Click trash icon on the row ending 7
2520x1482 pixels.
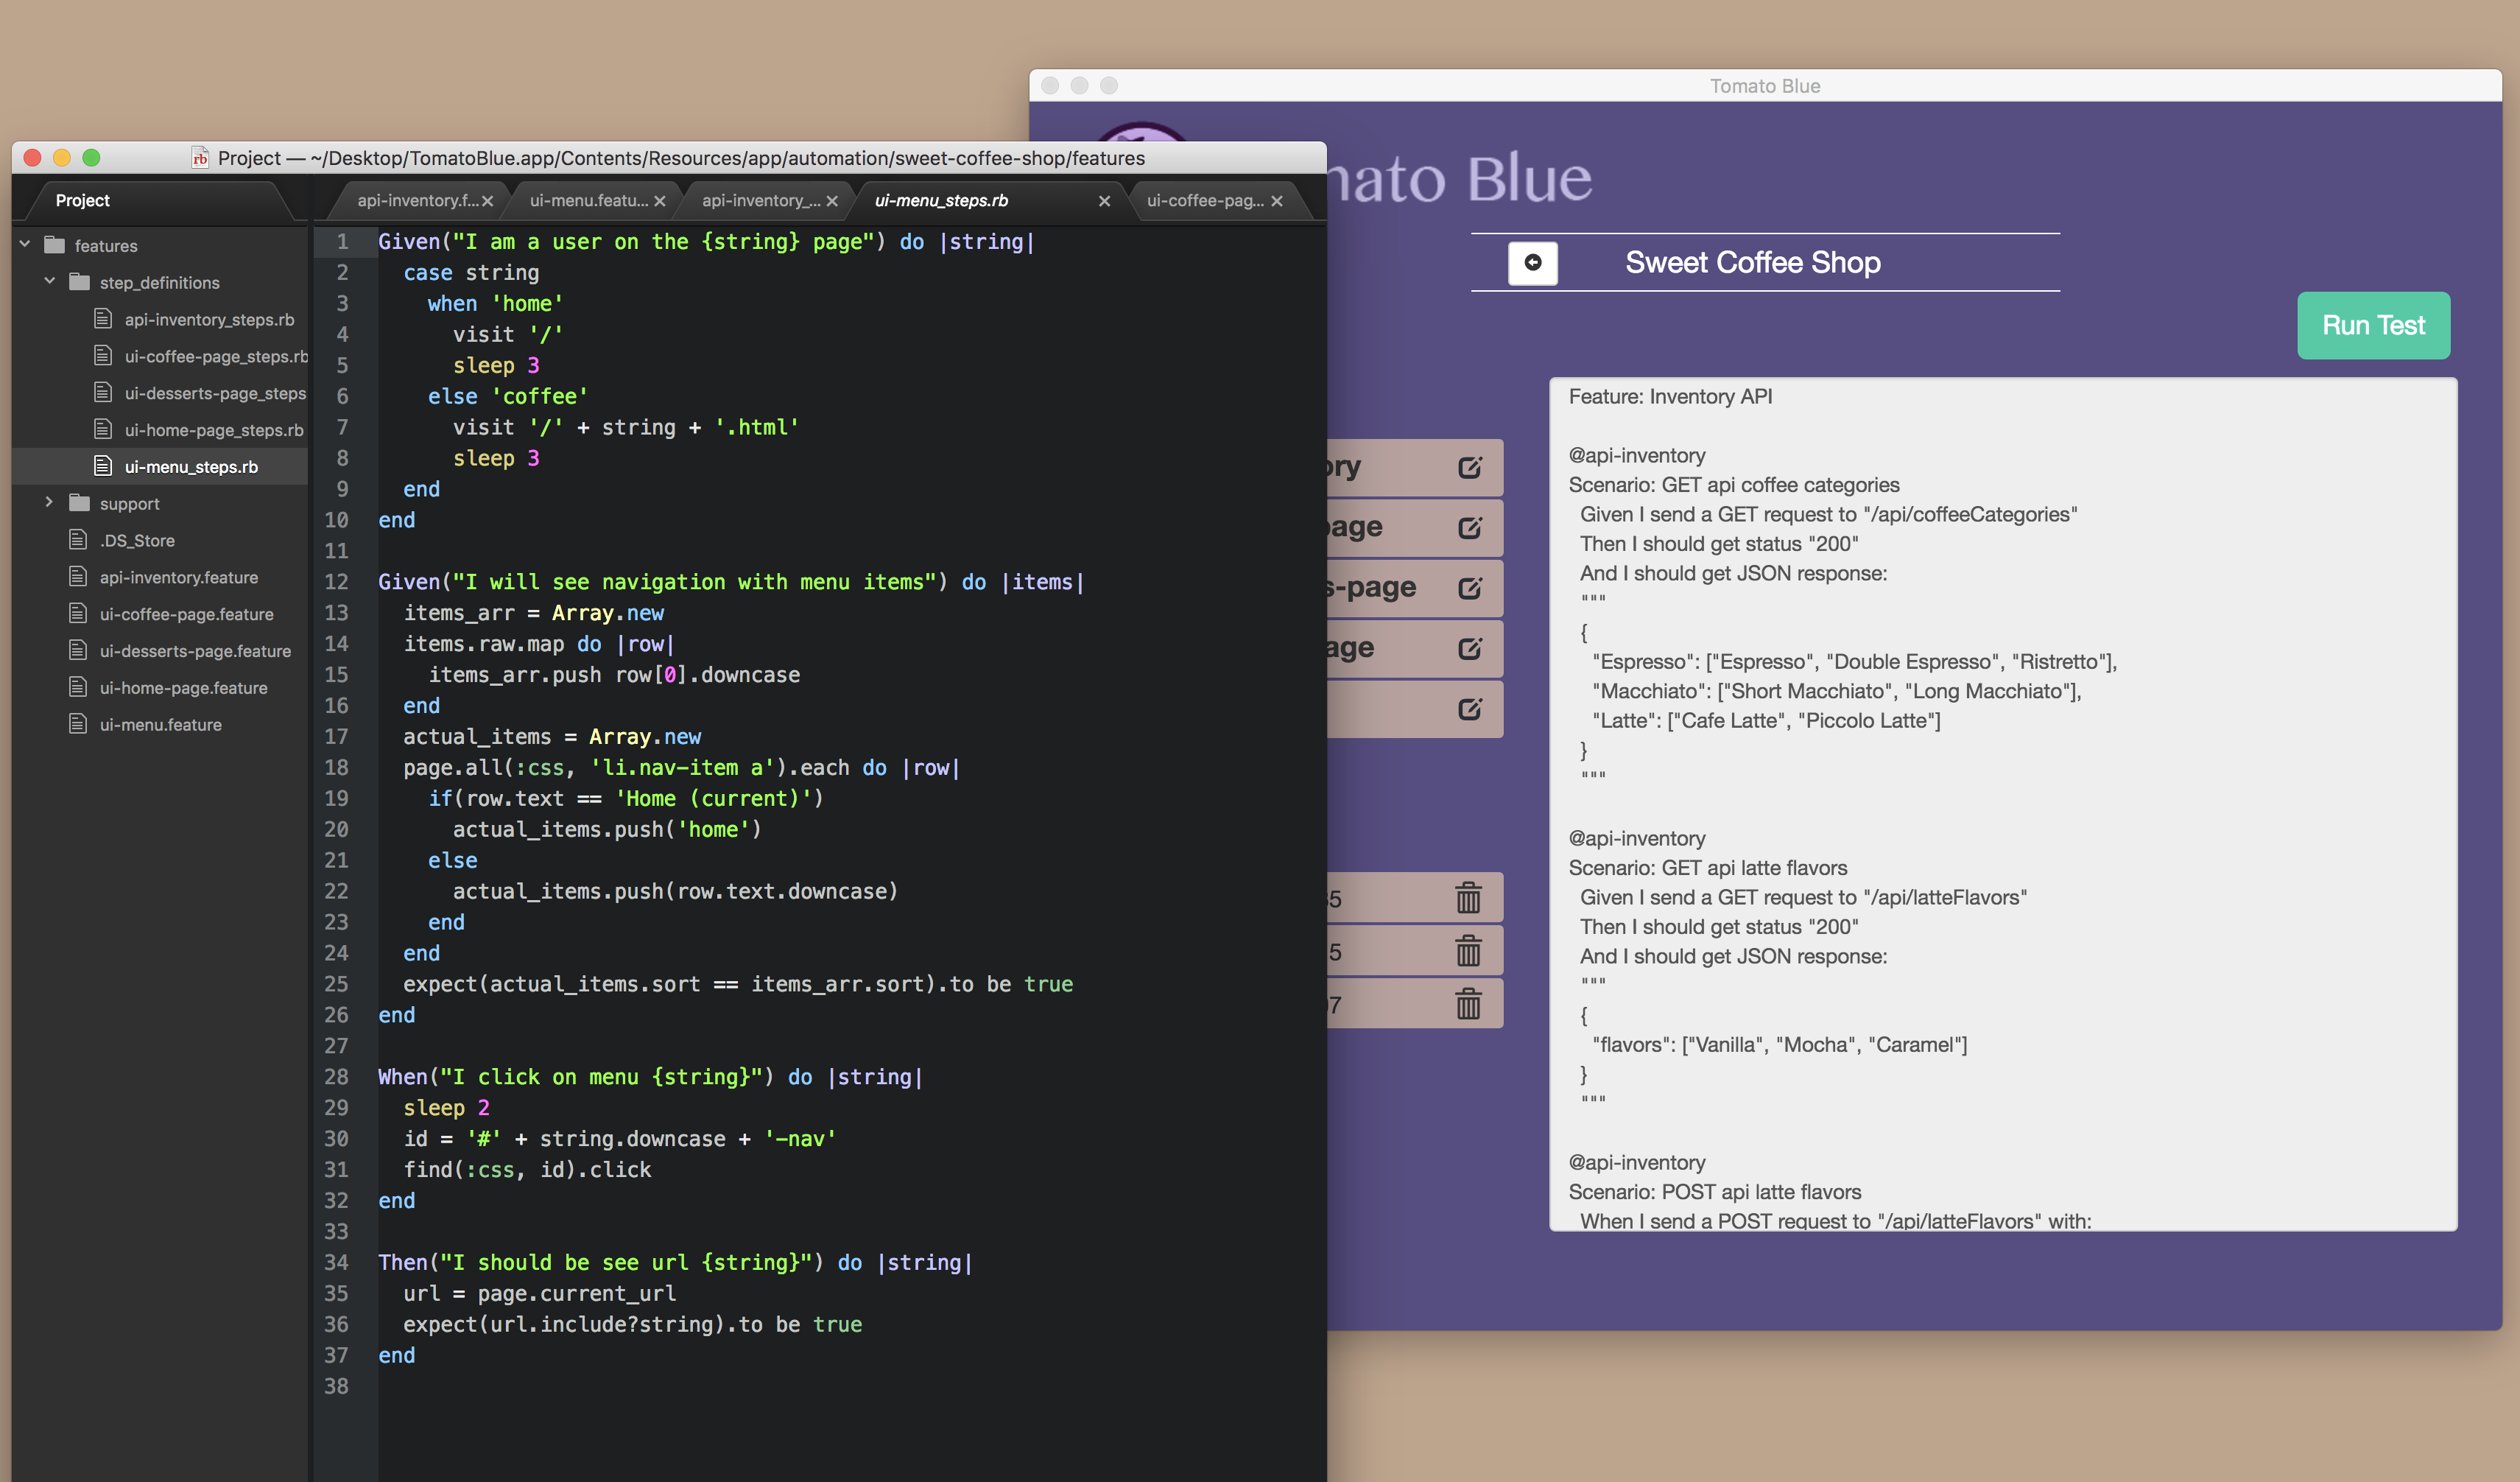click(x=1468, y=1003)
